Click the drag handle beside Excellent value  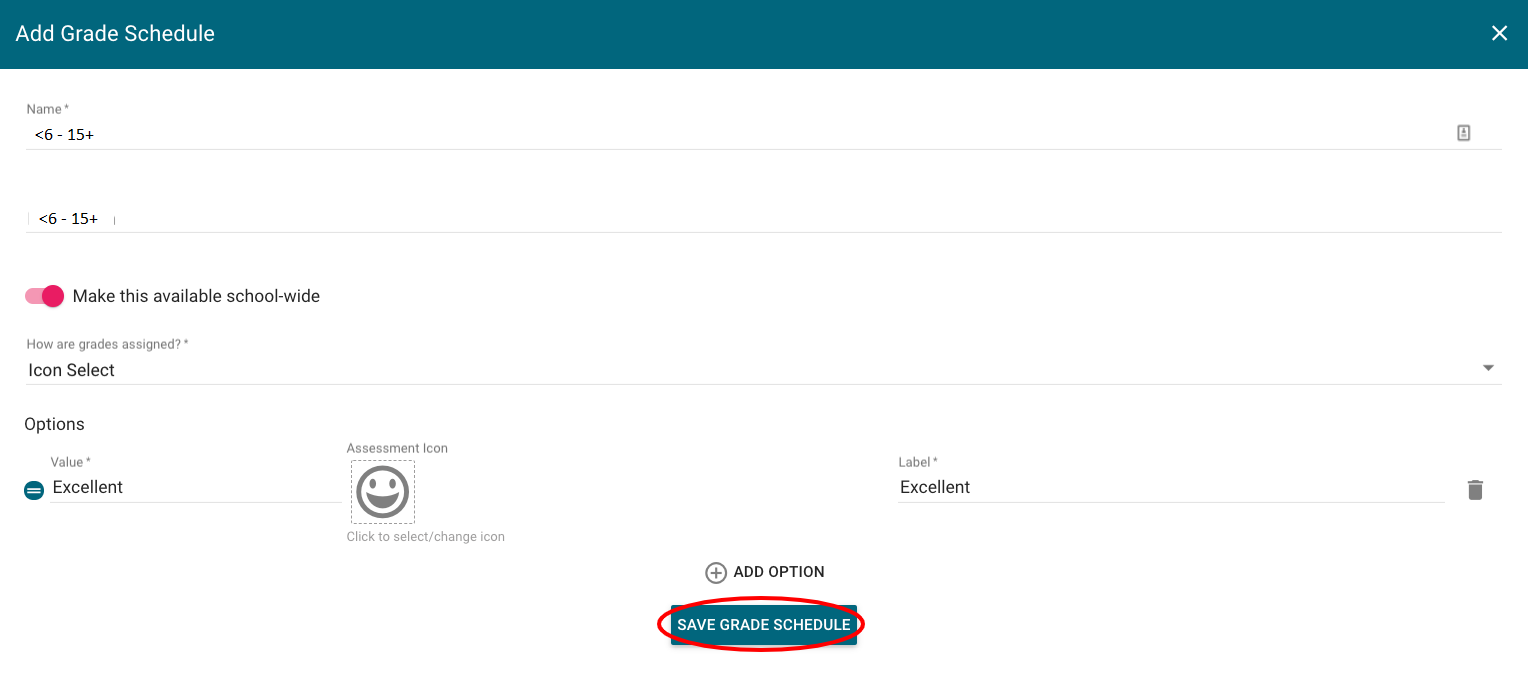(x=34, y=490)
